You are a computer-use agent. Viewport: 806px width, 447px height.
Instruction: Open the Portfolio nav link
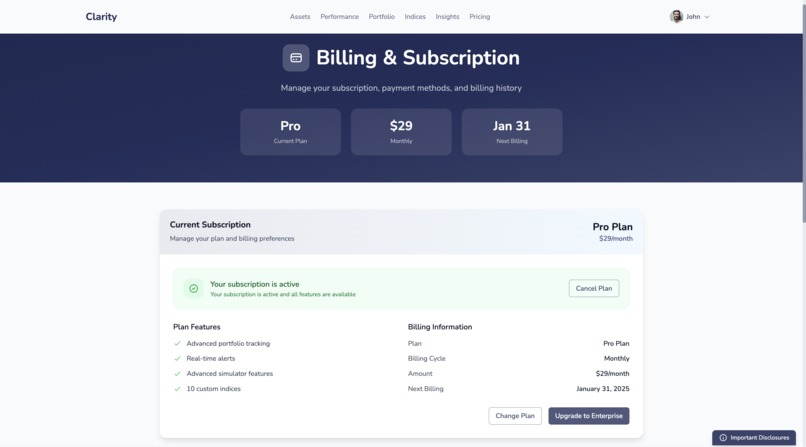coord(381,16)
